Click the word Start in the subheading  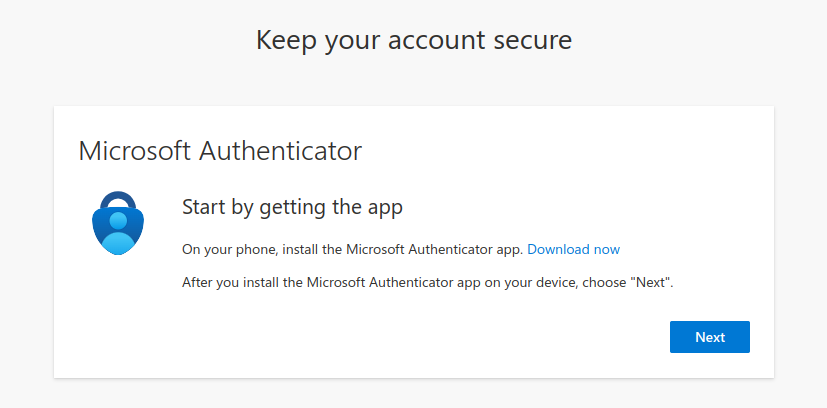pyautogui.click(x=203, y=206)
